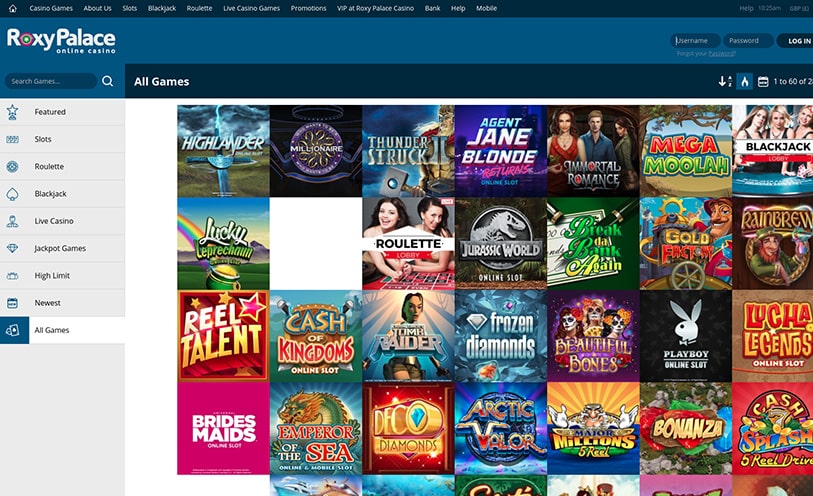Open the Gold Factory game tile
Image resolution: width=813 pixels, height=496 pixels.
click(686, 244)
